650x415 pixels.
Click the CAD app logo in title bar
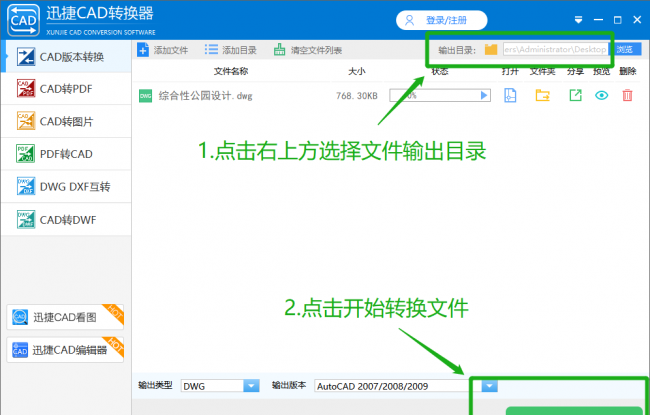tap(24, 20)
